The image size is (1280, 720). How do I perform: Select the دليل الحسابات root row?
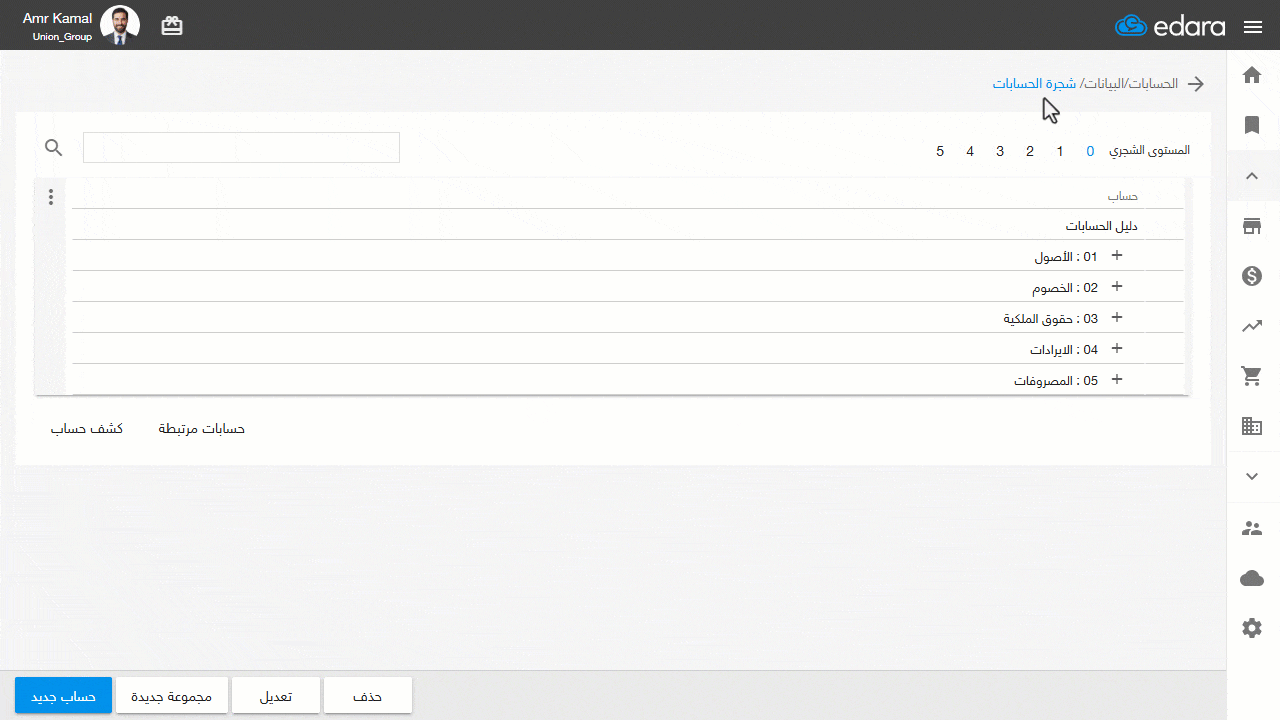click(628, 225)
